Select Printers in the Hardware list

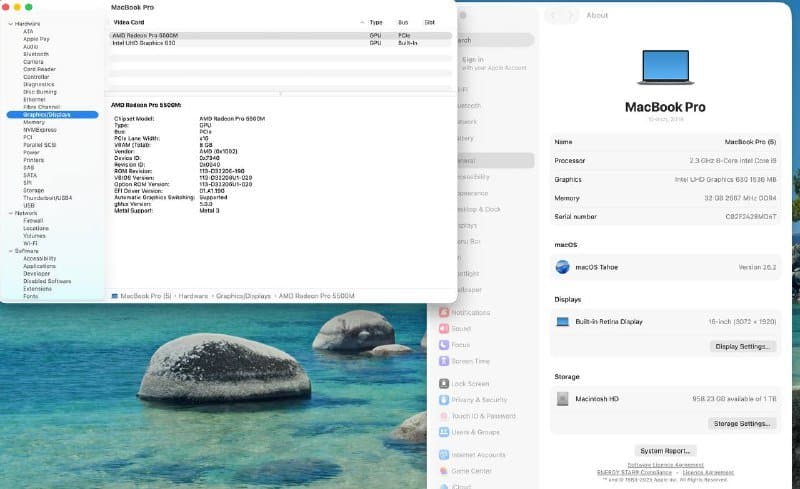pyautogui.click(x=34, y=160)
